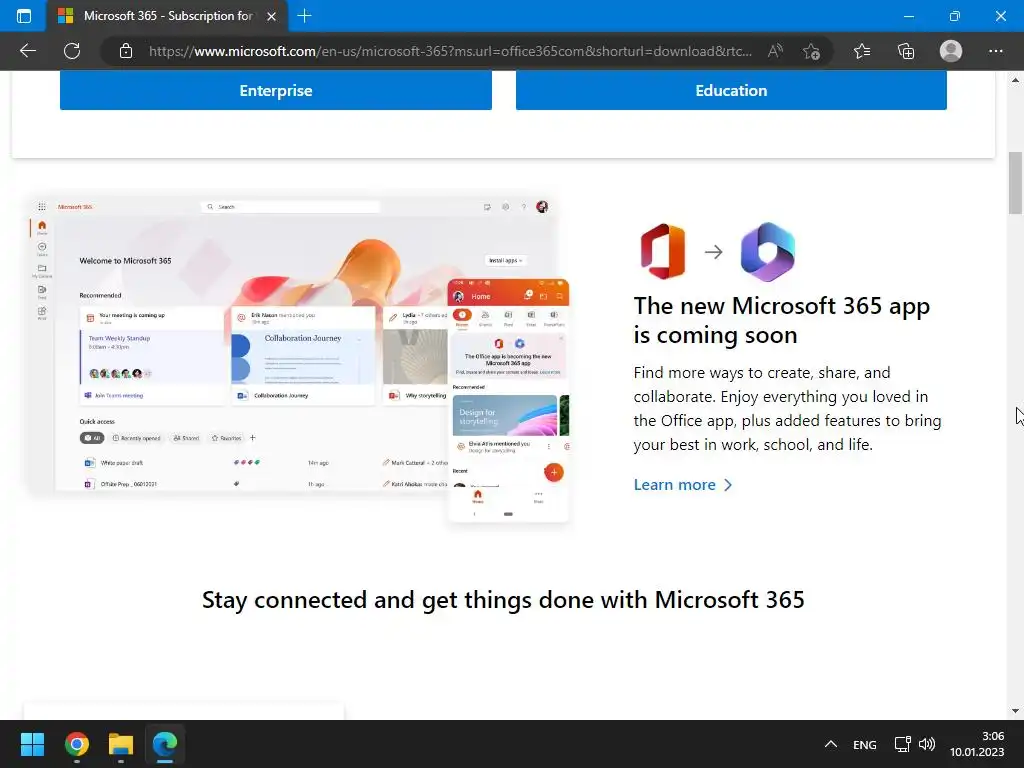The width and height of the screenshot is (1024, 768).
Task: Choose the Education button
Action: [731, 90]
